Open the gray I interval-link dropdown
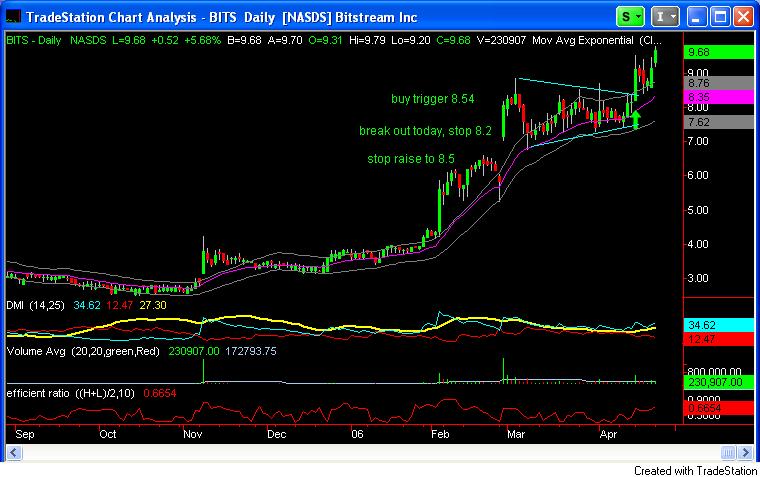The image size is (760, 477). point(665,17)
